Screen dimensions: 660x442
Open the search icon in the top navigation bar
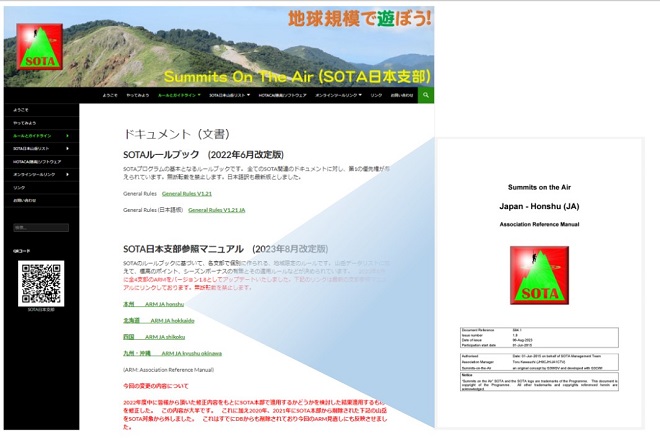pyautogui.click(x=426, y=95)
